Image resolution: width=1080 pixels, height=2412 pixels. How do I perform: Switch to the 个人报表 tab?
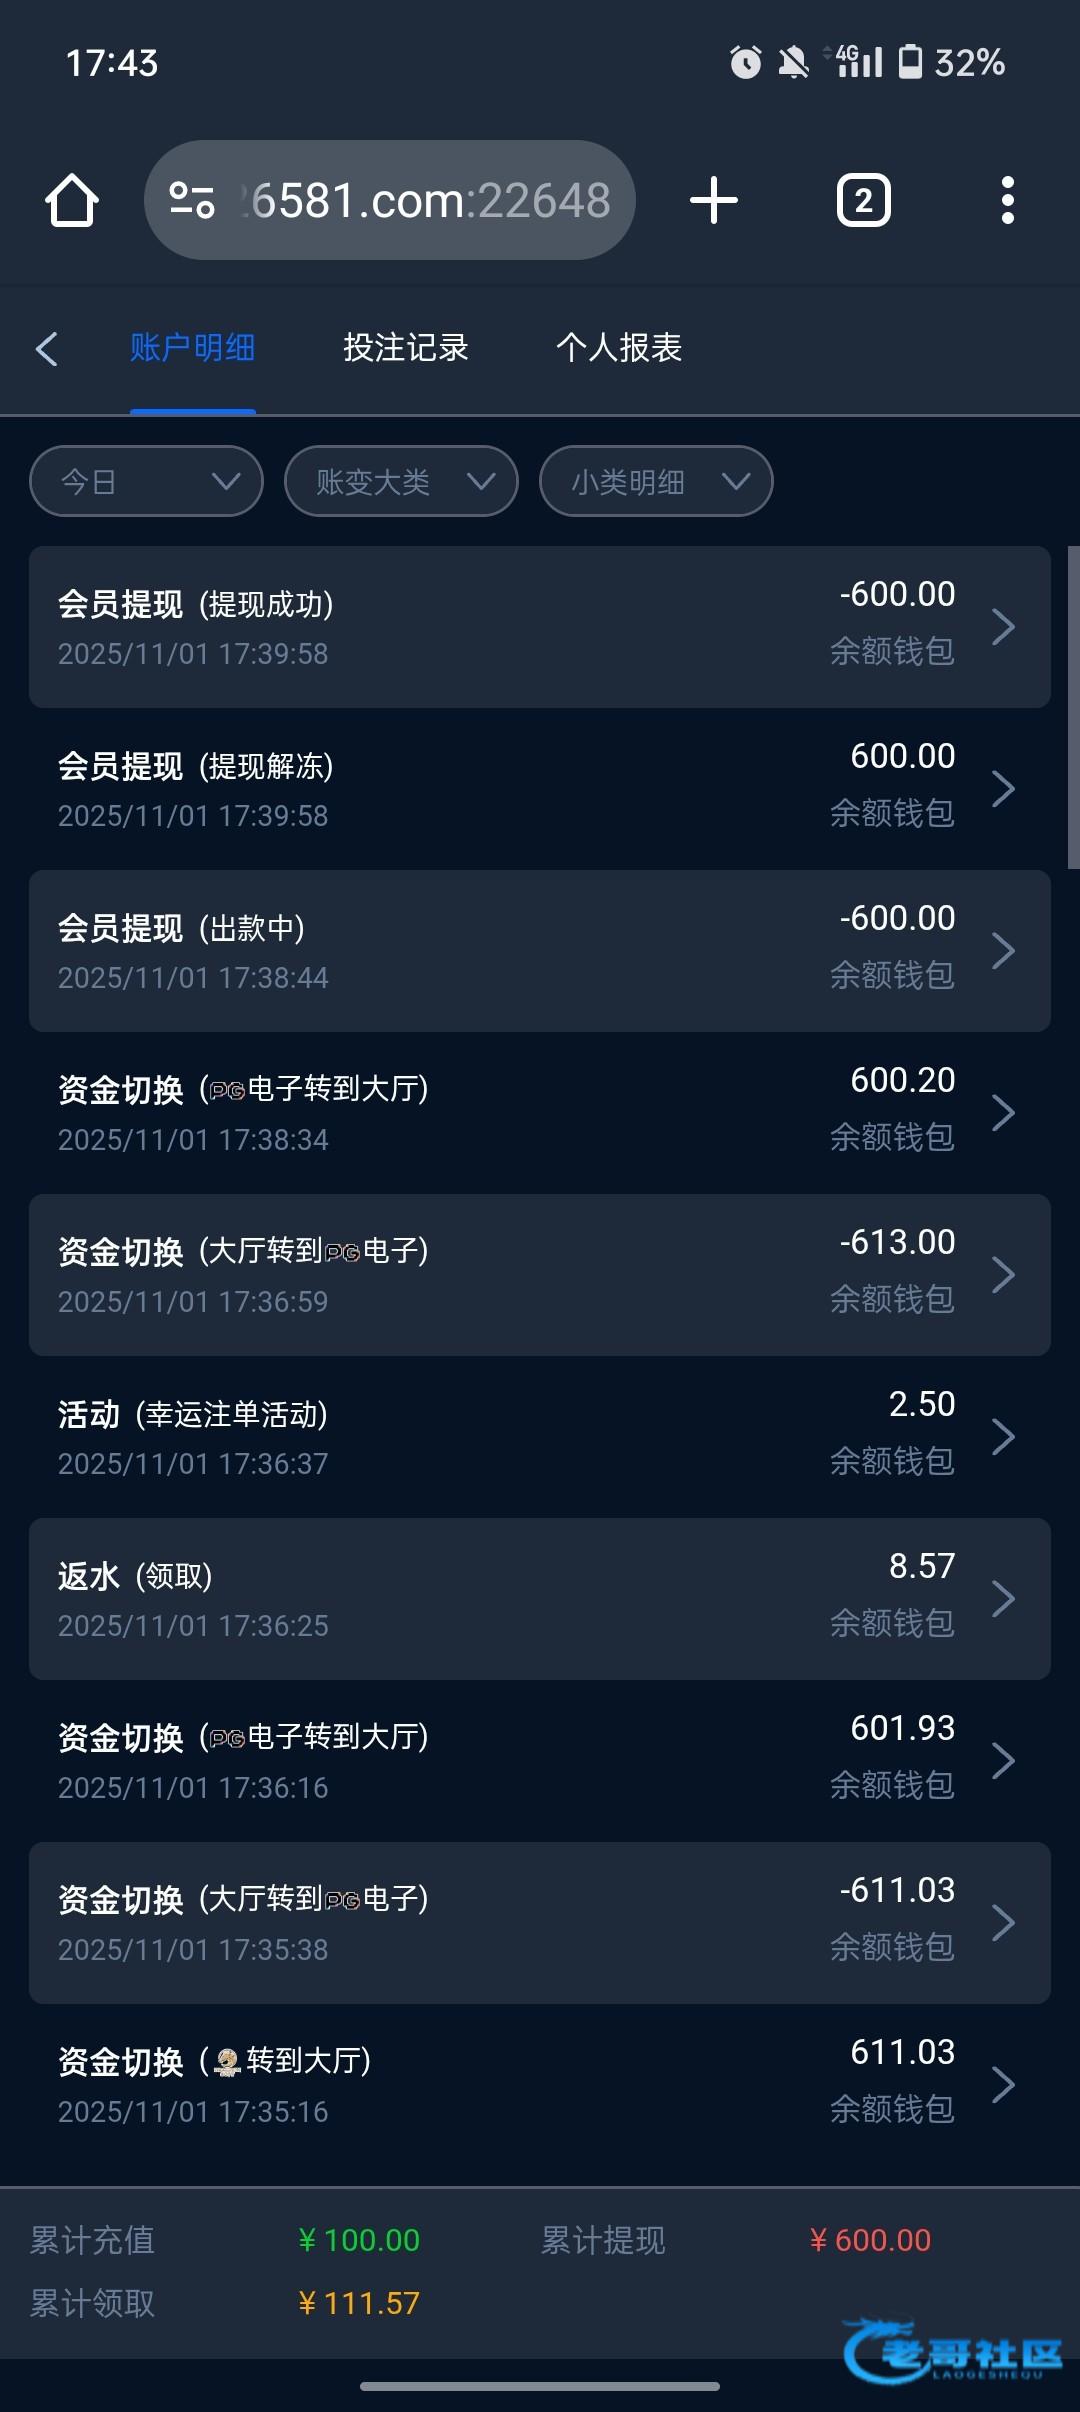[619, 348]
